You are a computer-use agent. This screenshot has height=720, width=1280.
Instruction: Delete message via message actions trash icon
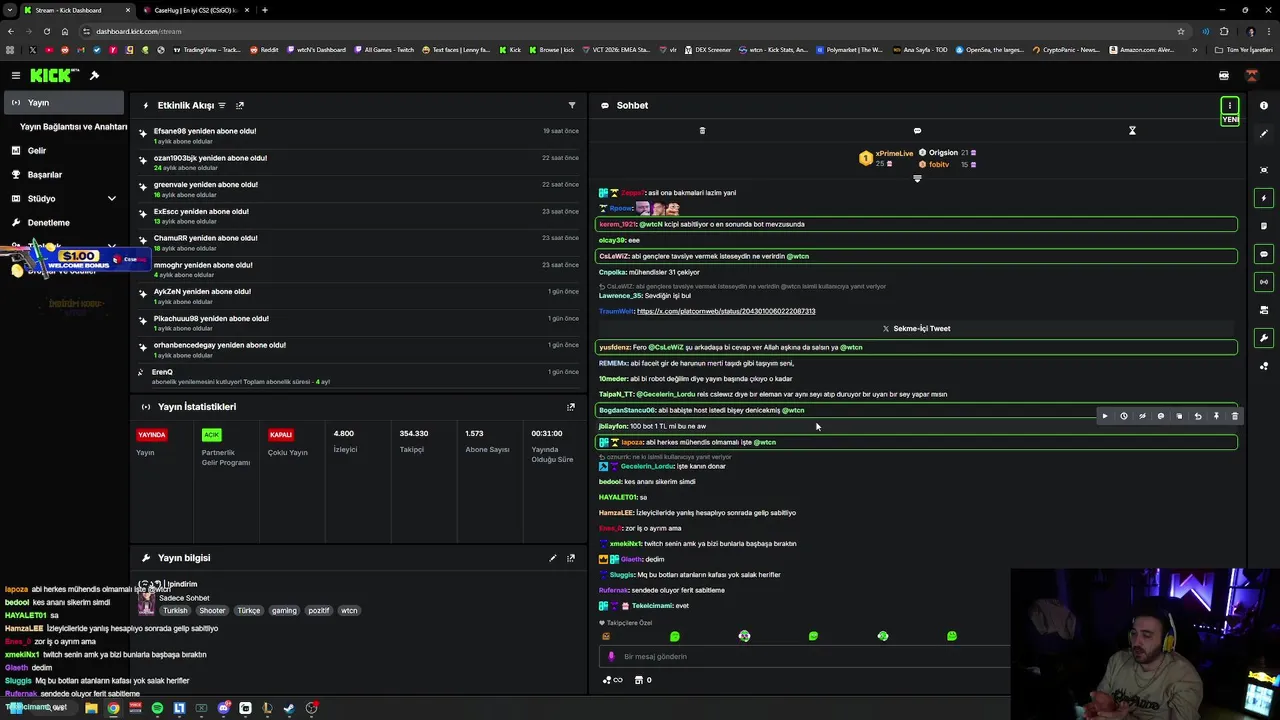coord(1235,416)
